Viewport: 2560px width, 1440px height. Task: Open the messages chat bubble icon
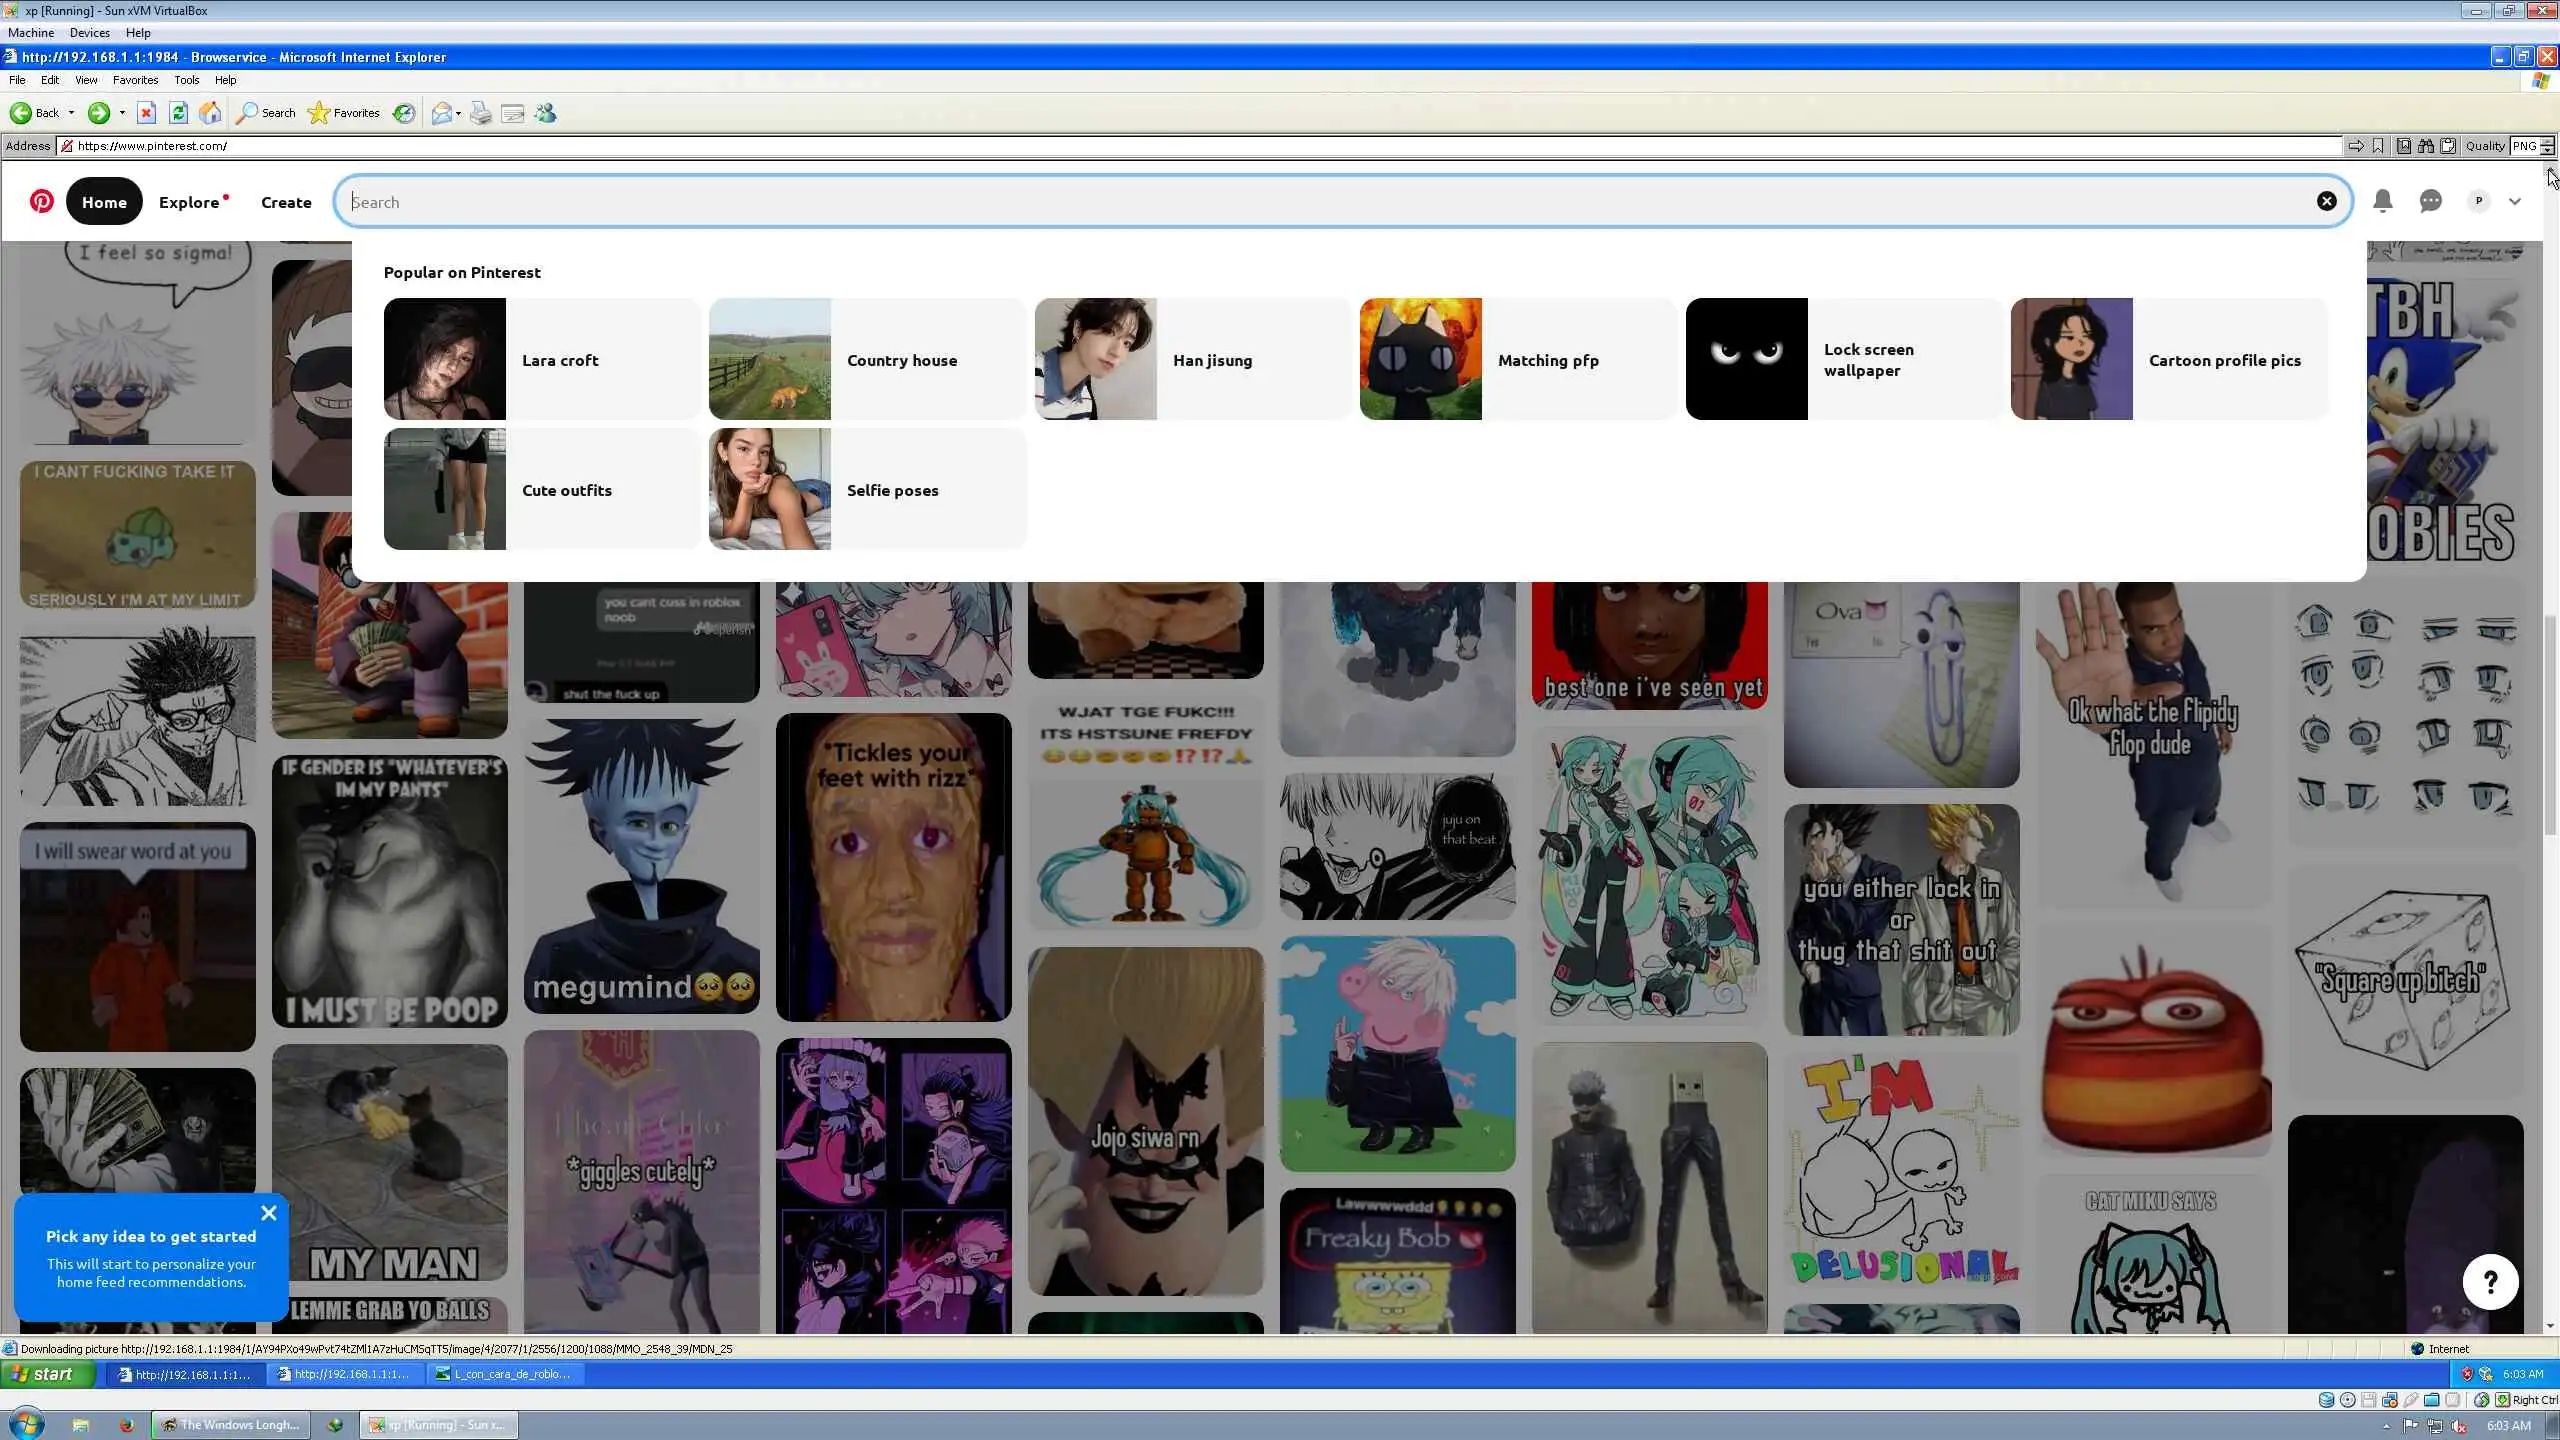point(2431,201)
